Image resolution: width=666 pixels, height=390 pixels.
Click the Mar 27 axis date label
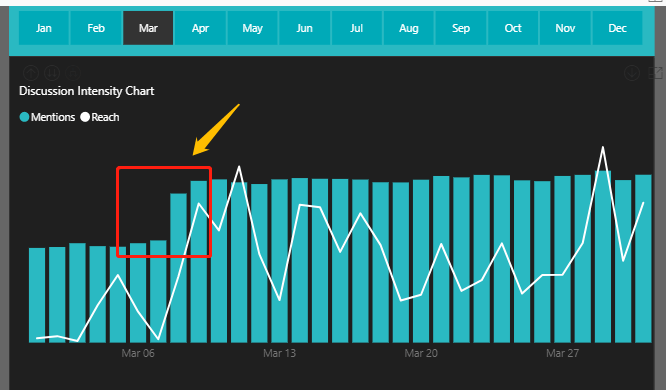coord(562,353)
